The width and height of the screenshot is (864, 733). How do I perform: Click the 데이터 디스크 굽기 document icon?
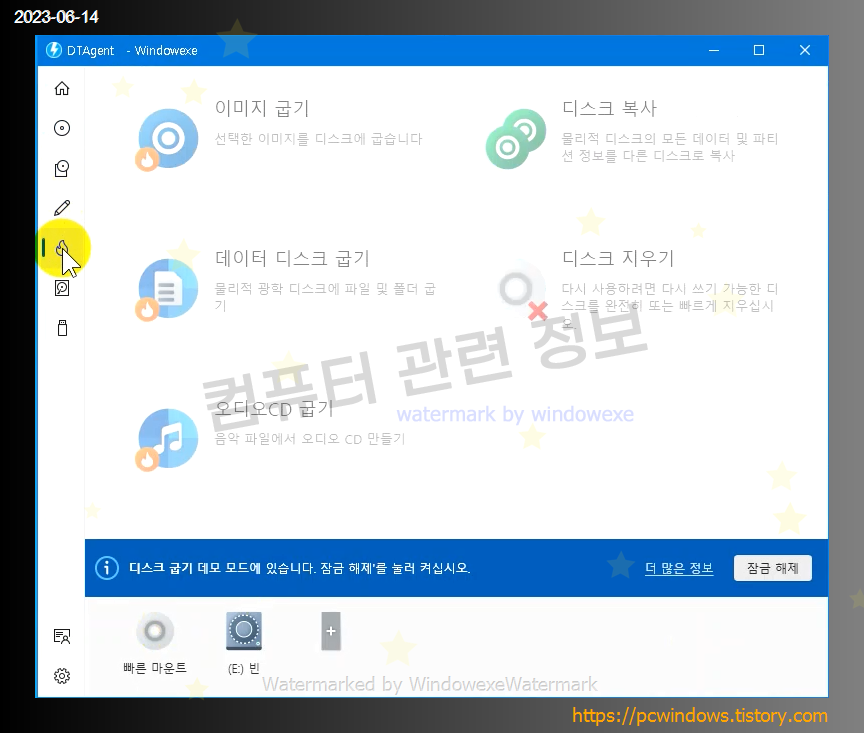point(166,288)
